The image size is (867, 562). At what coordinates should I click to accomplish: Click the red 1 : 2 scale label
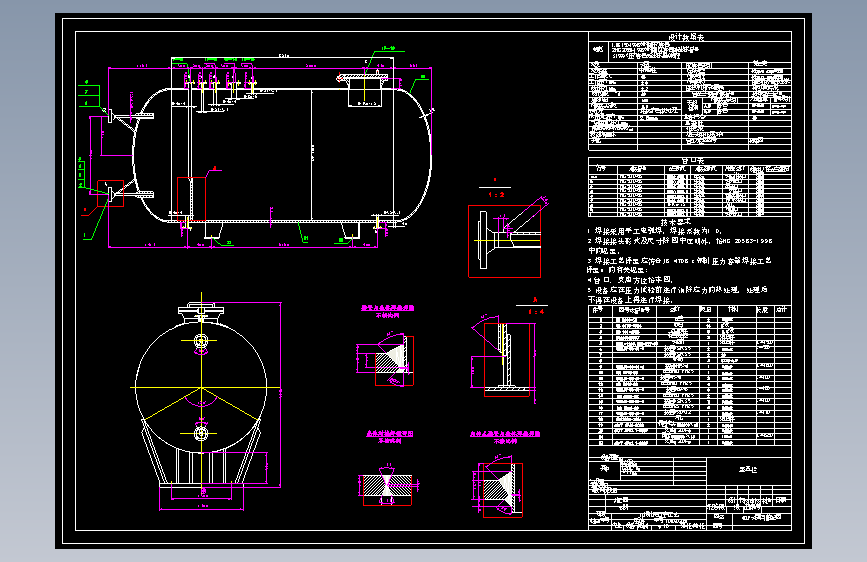click(x=496, y=195)
